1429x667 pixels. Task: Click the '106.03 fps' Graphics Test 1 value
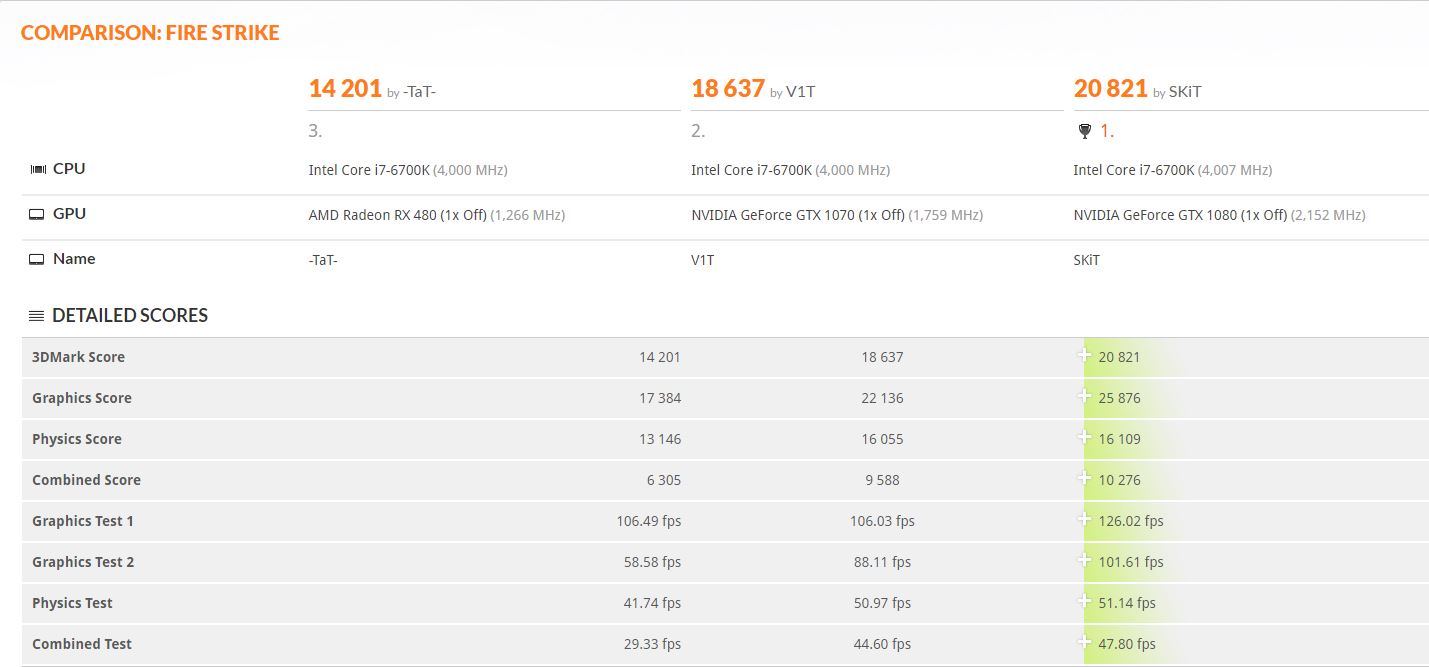click(882, 521)
